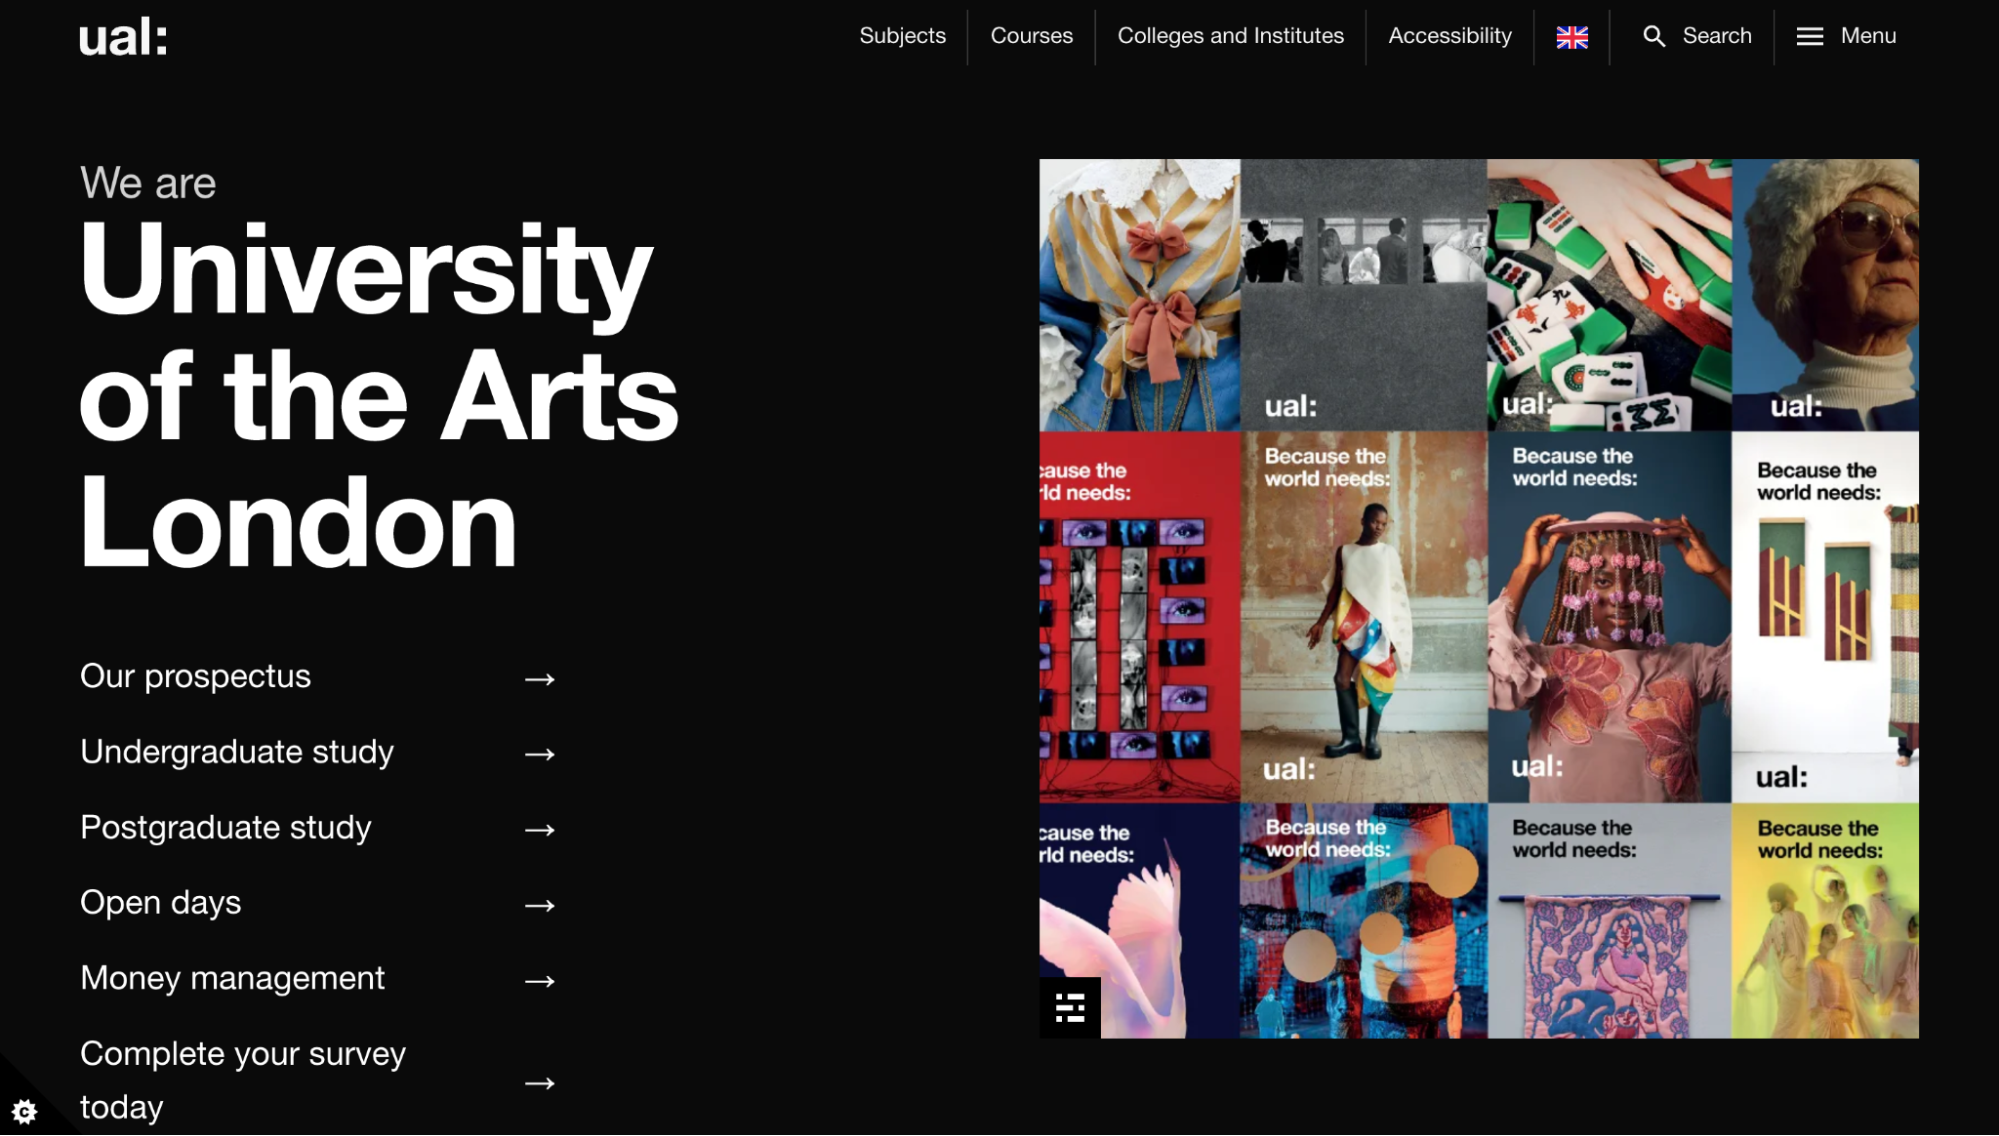Open the search
The height and width of the screenshot is (1136, 1999).
(1697, 36)
